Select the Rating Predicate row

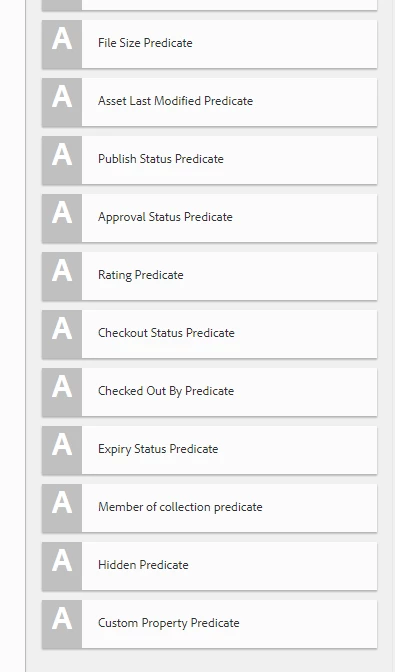point(209,276)
